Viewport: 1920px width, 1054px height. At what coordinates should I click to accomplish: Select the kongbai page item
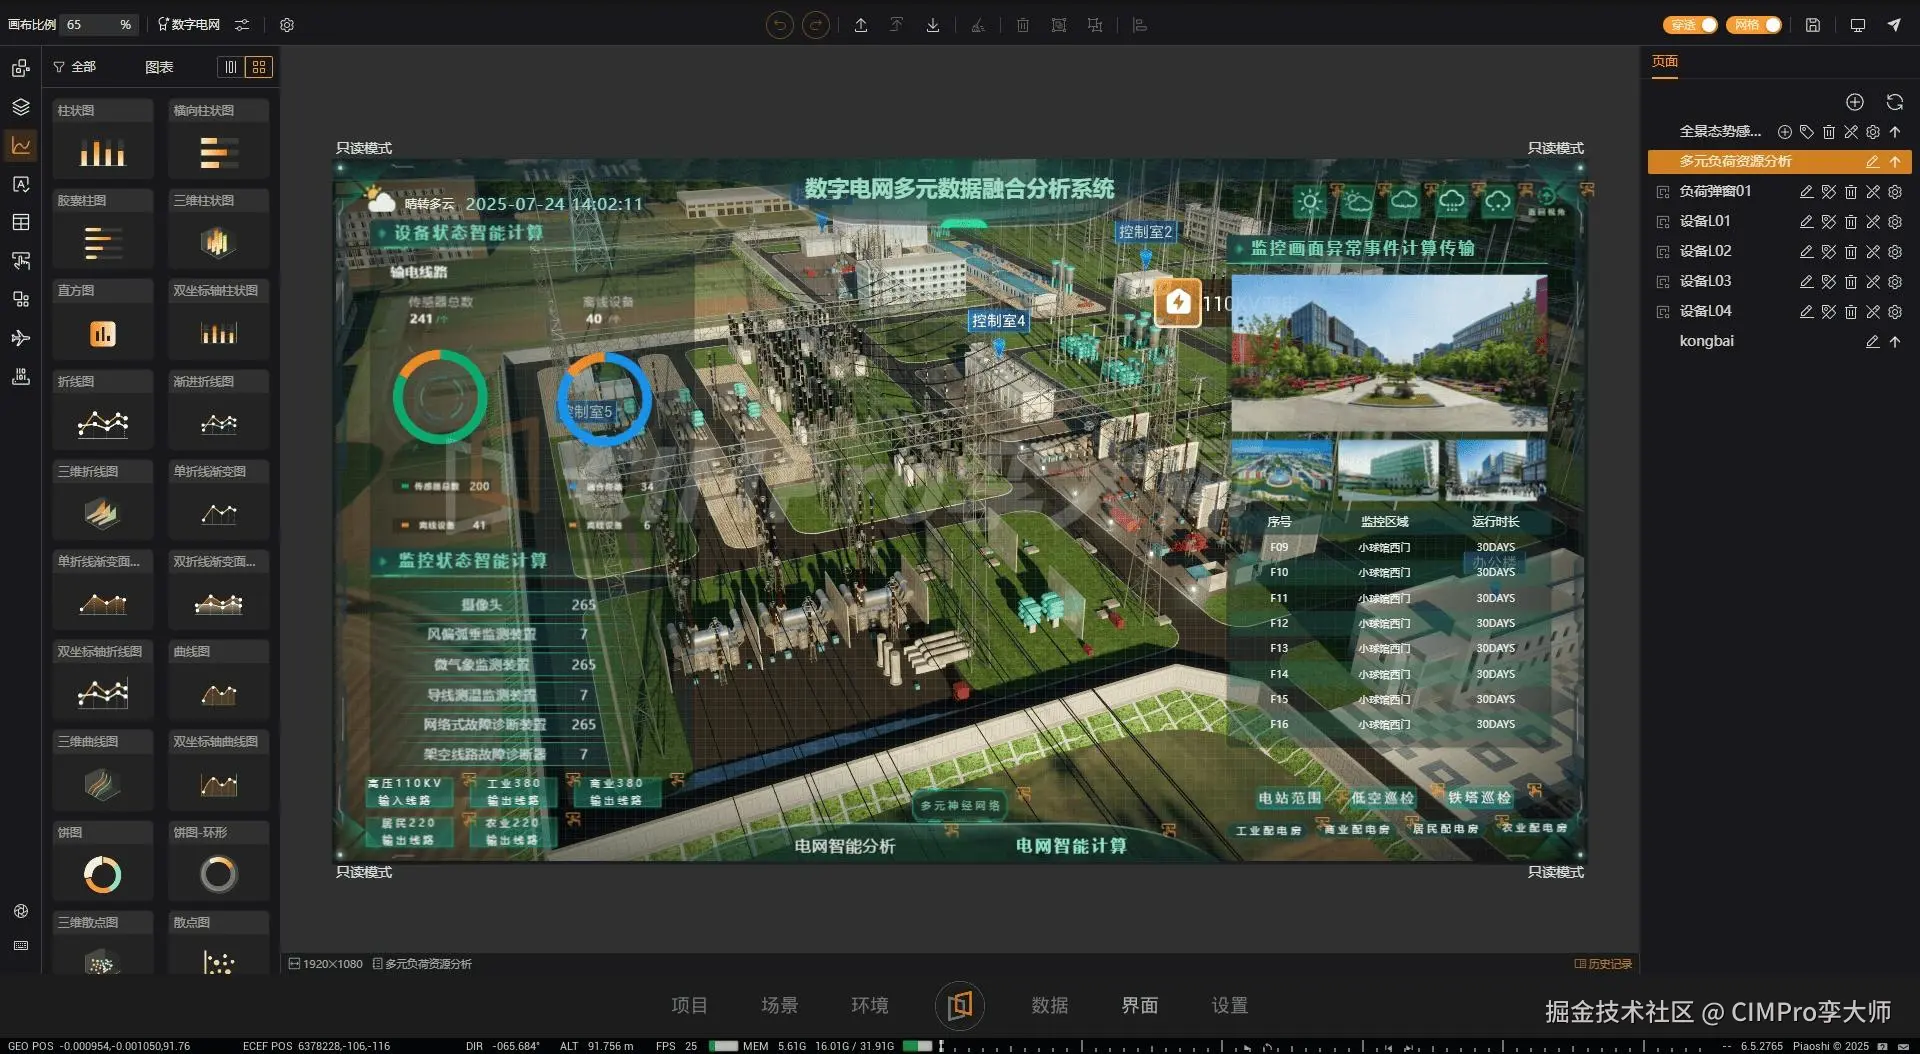click(1706, 342)
